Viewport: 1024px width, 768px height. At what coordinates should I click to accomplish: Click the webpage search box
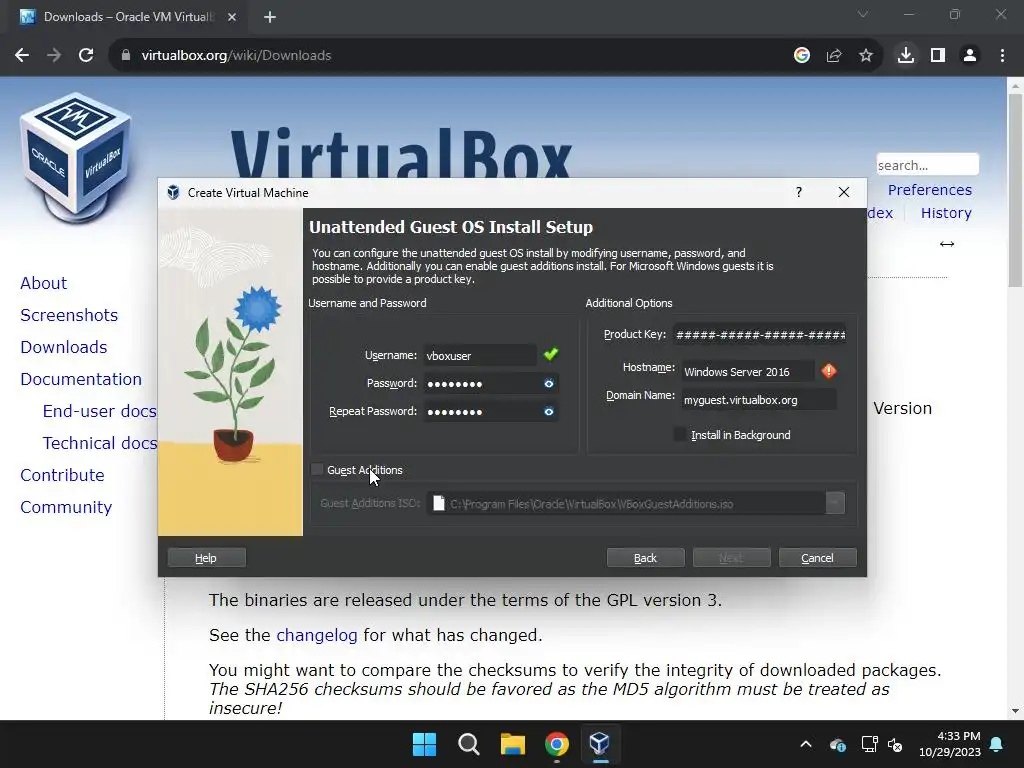(x=927, y=165)
